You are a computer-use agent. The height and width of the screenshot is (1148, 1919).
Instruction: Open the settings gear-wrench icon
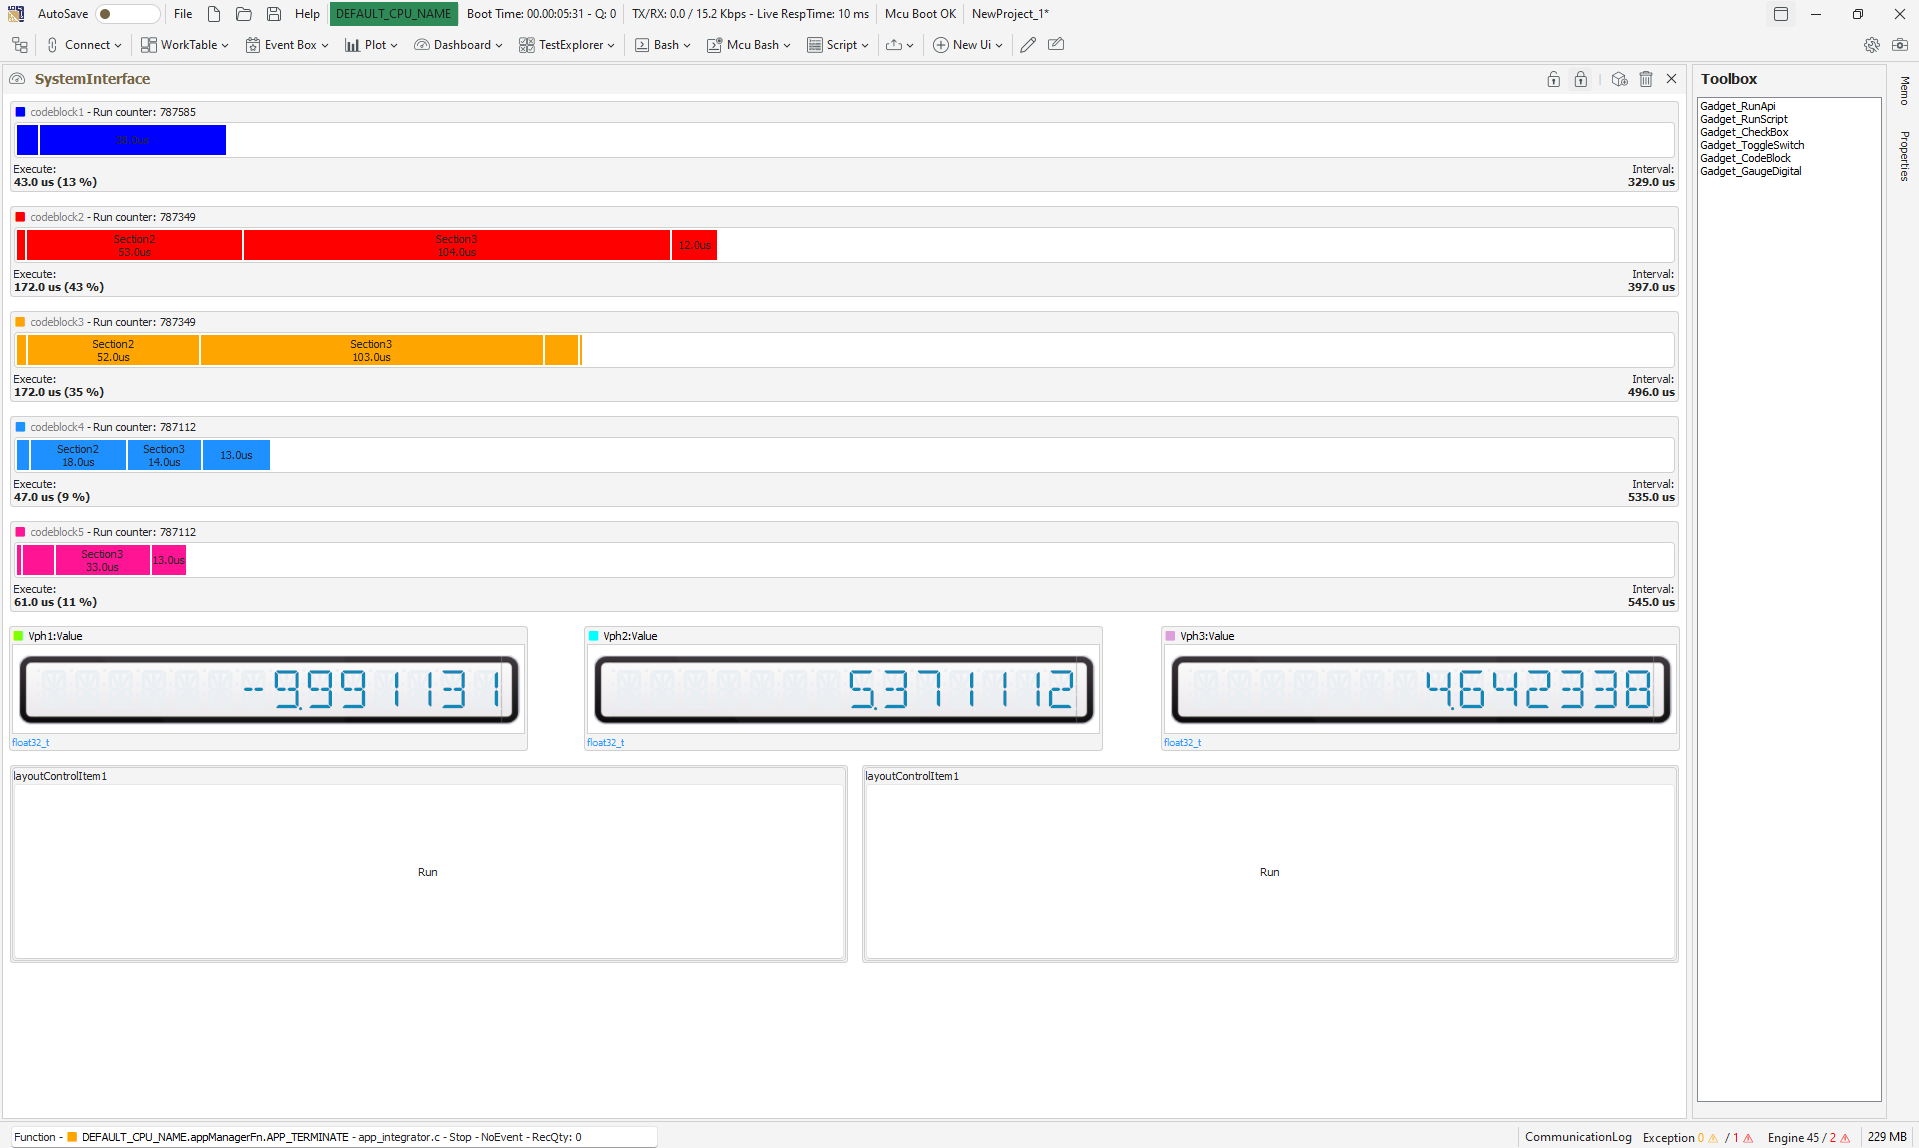click(1872, 45)
